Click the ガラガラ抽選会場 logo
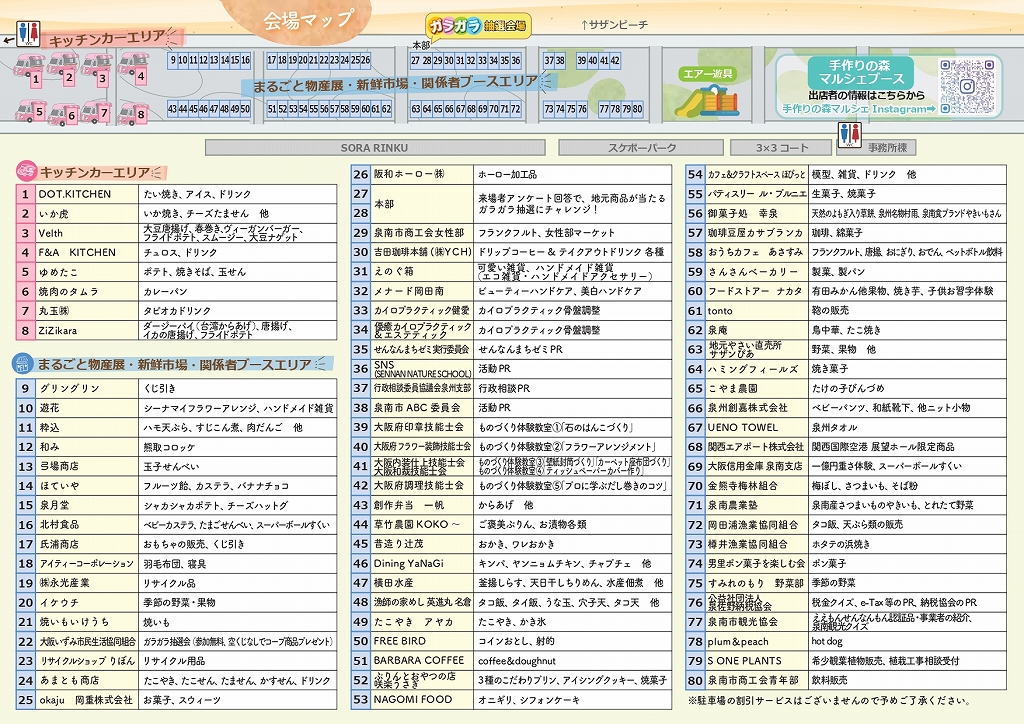Screen dimensions: 1024x724 pyautogui.click(x=477, y=26)
